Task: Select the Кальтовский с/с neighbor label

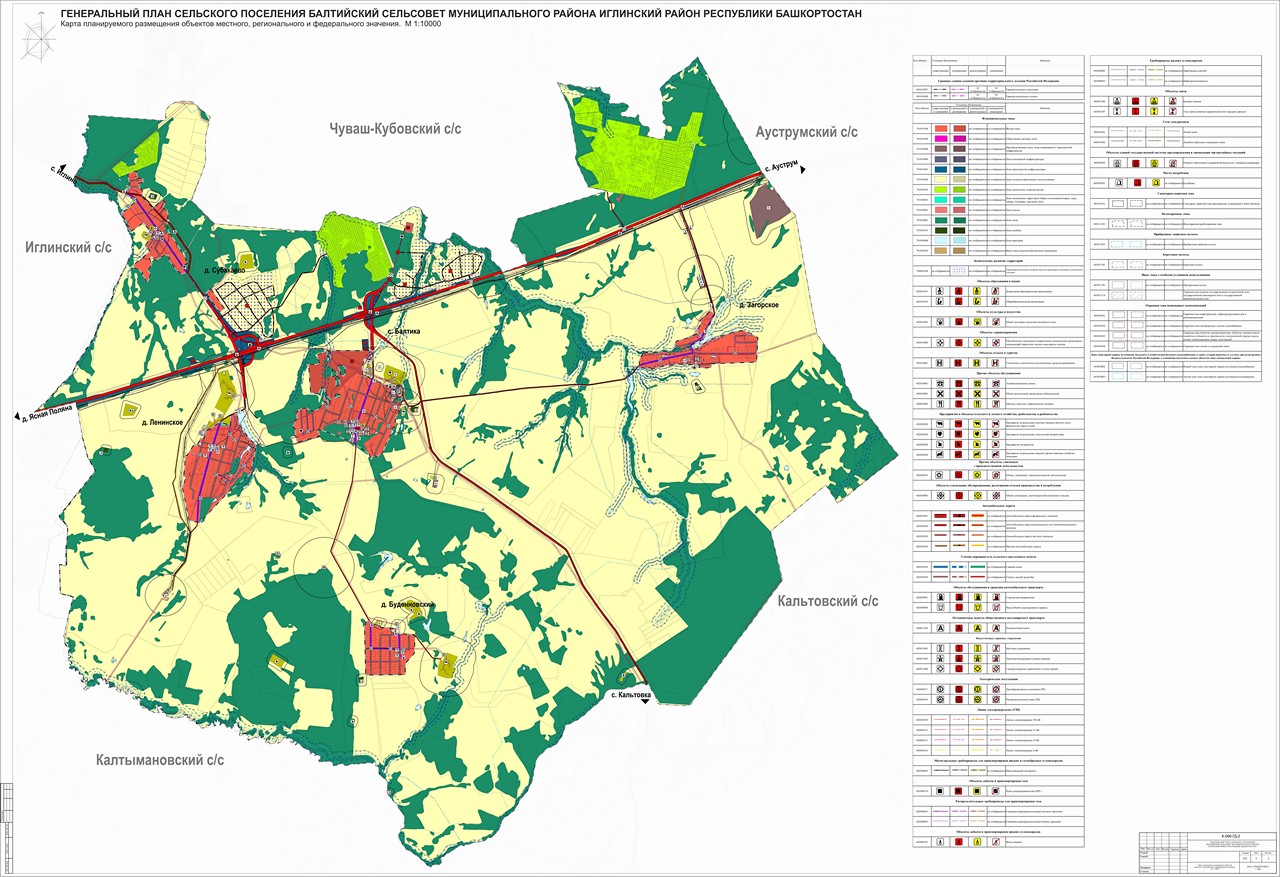Action: 828,601
